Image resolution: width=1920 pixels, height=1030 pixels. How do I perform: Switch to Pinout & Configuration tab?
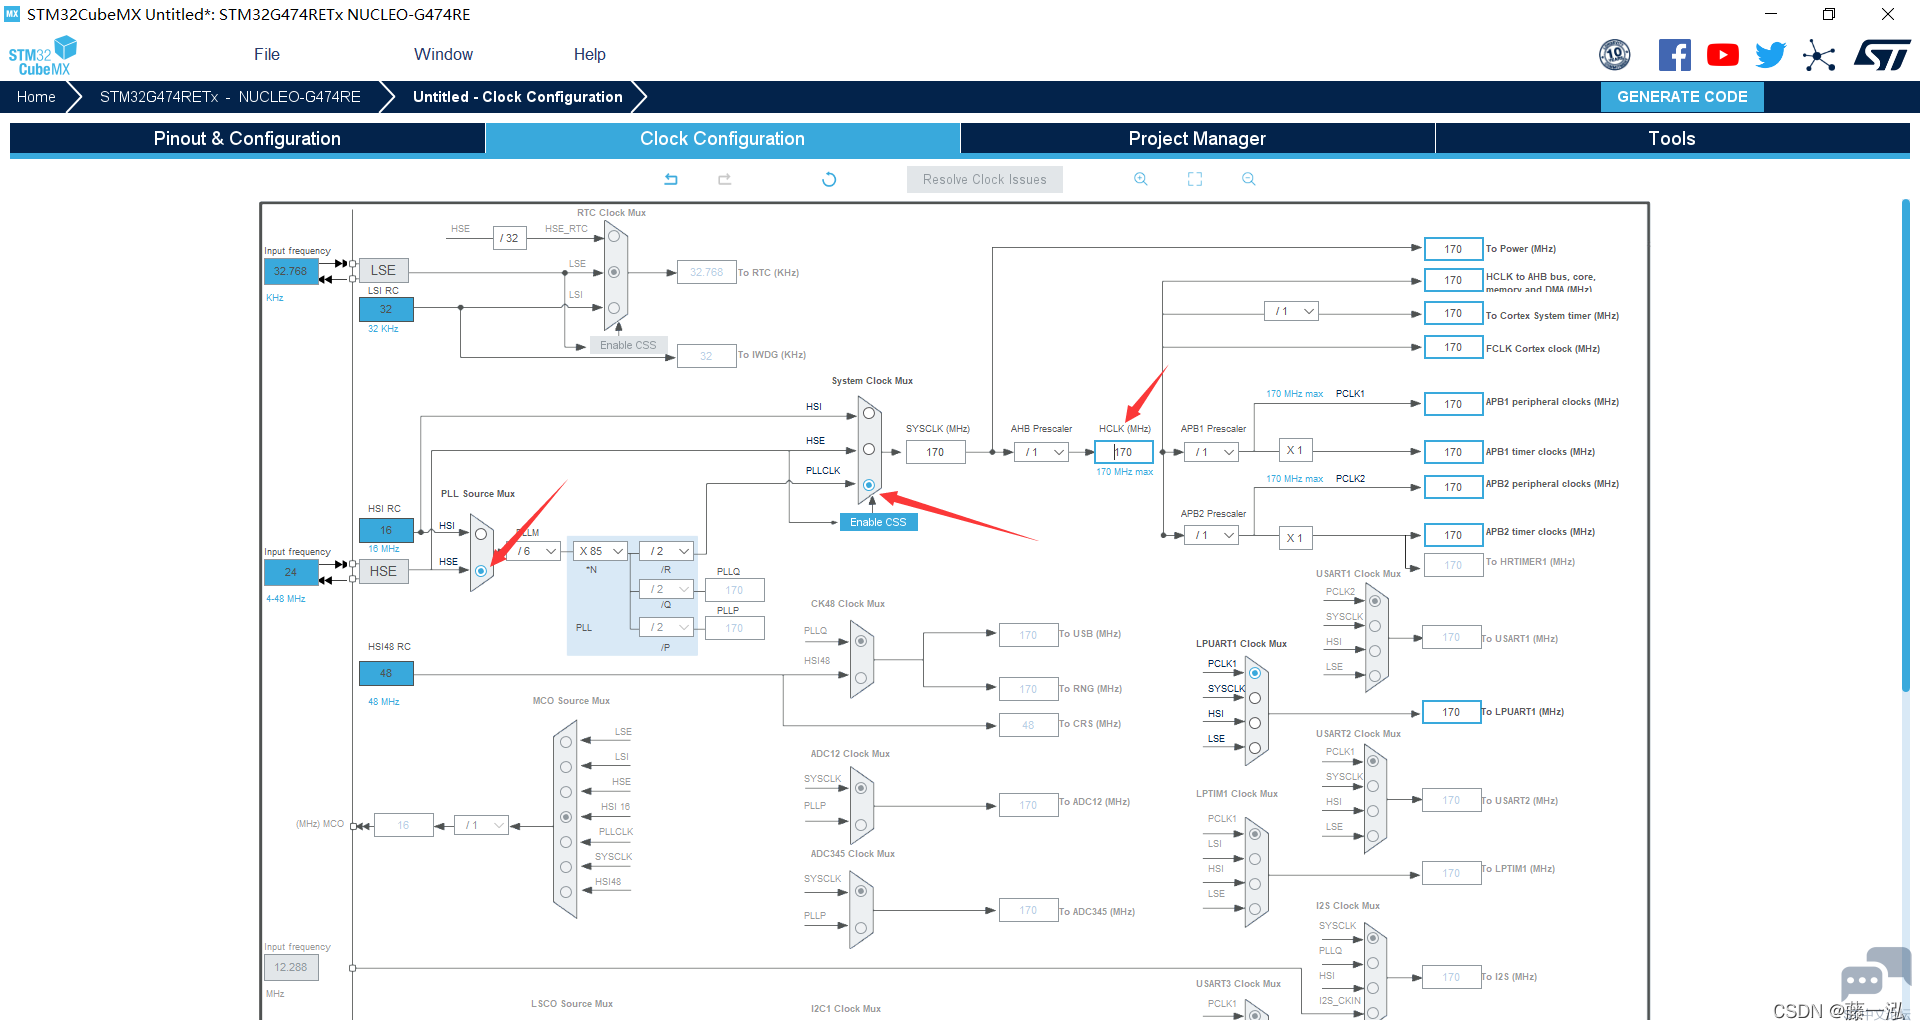tap(247, 139)
